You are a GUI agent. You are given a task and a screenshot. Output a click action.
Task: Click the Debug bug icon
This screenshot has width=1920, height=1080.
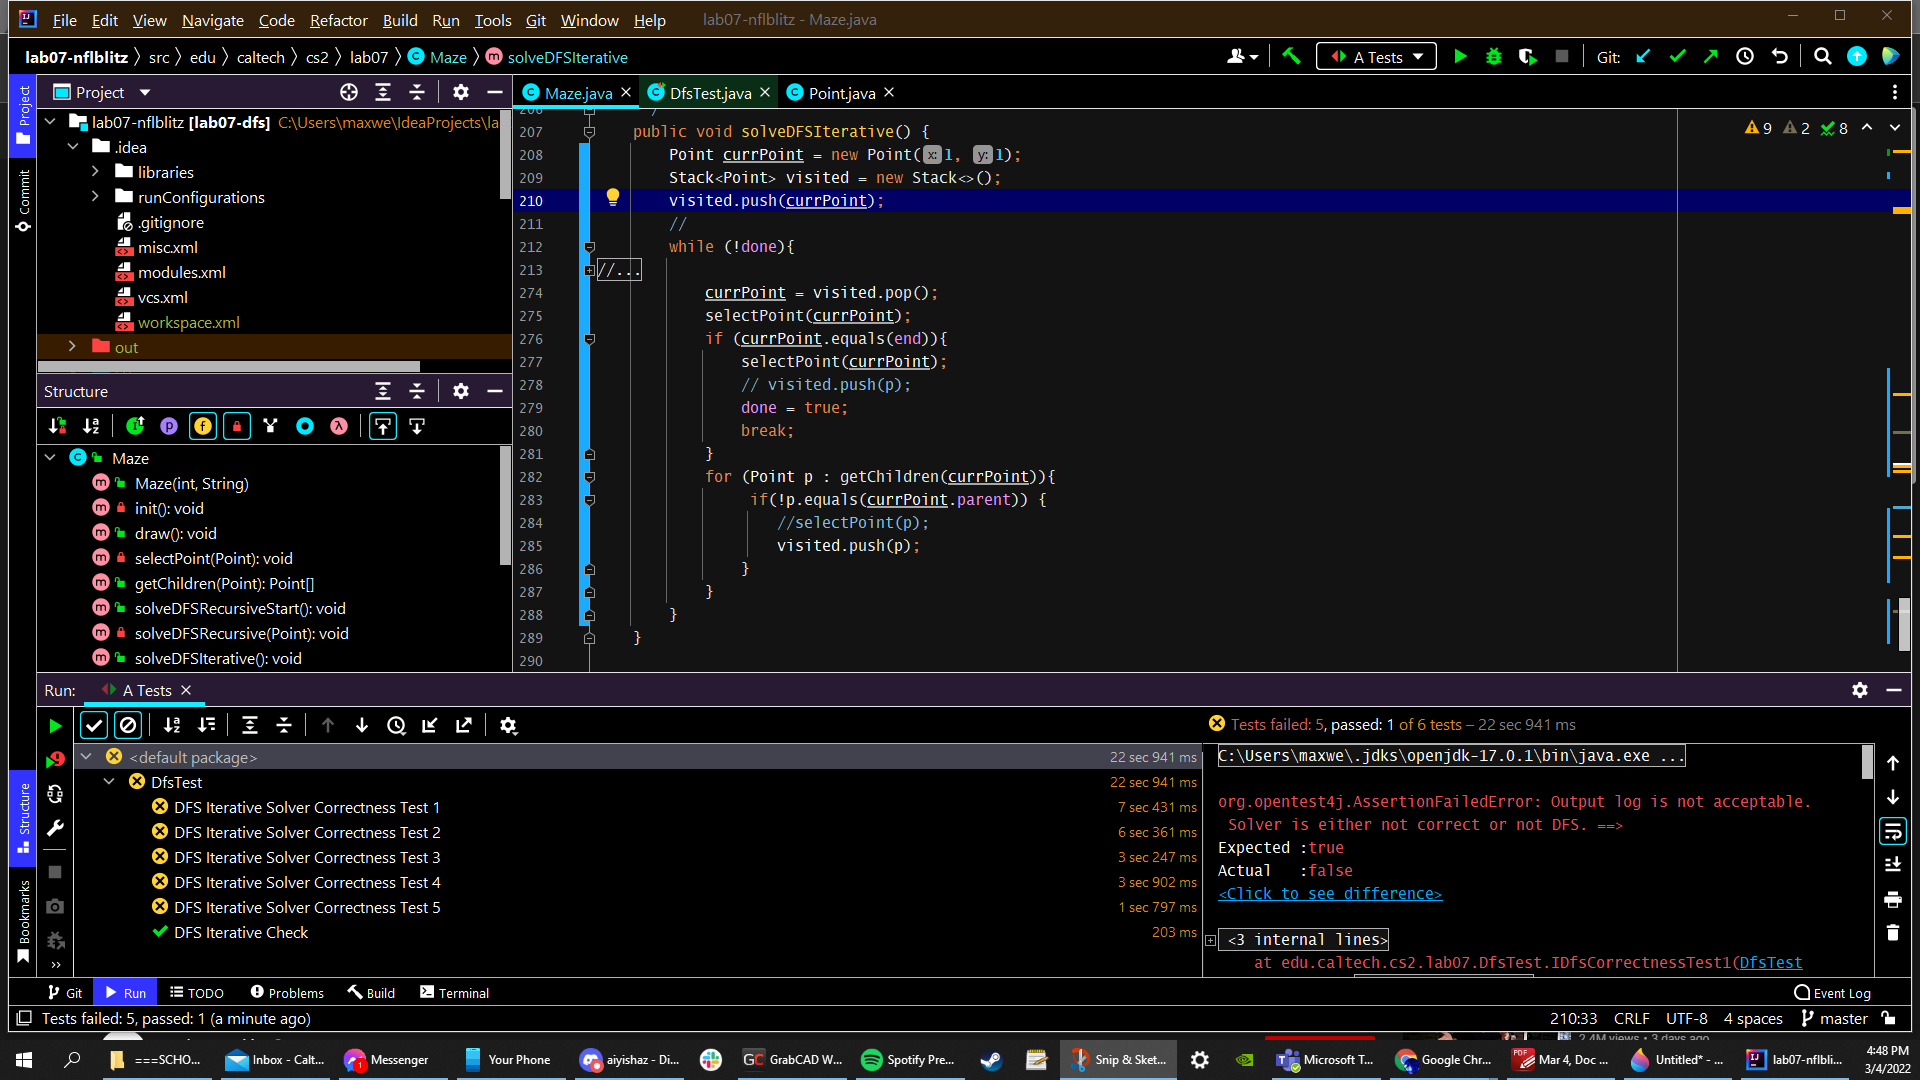1494,57
